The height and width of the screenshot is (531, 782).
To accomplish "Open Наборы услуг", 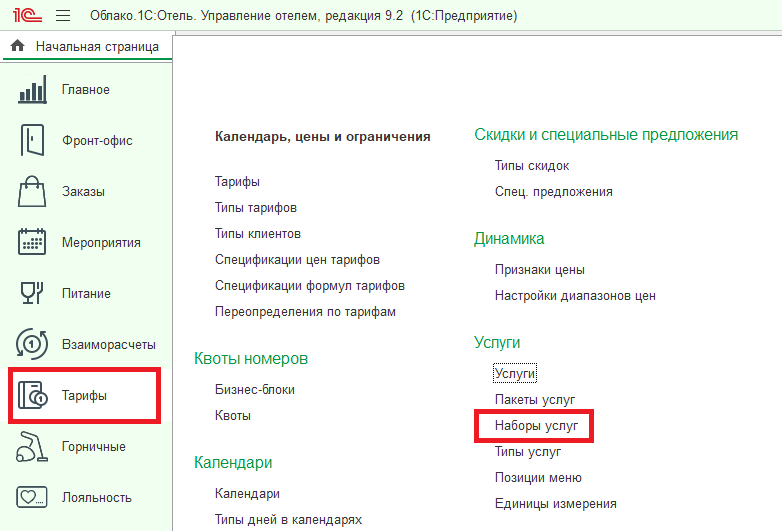I will point(536,425).
